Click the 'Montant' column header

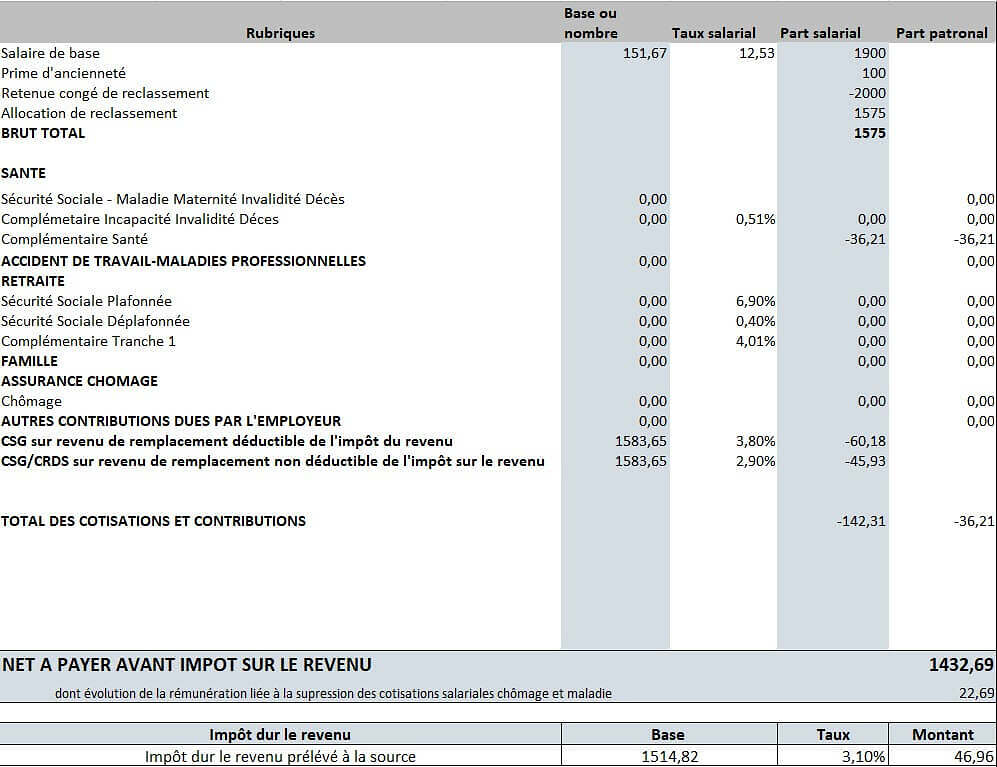943,735
